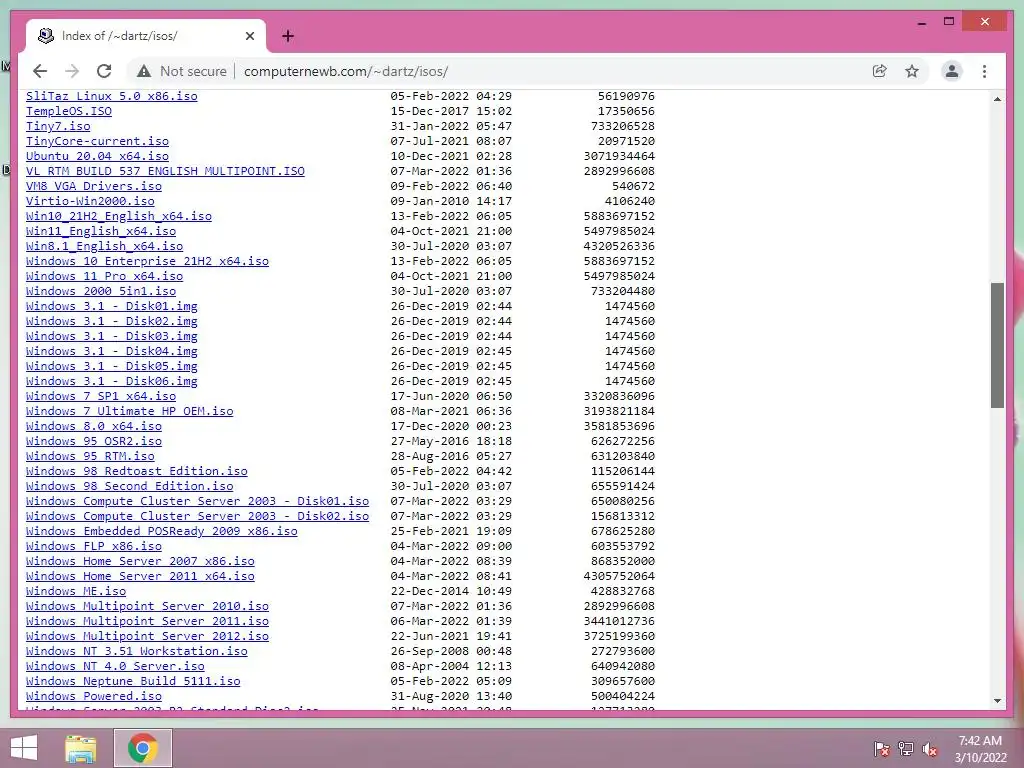Image resolution: width=1024 pixels, height=768 pixels.
Task: Open the SliTaz_Linux_5.0_x86.iso link
Action: click(x=112, y=96)
